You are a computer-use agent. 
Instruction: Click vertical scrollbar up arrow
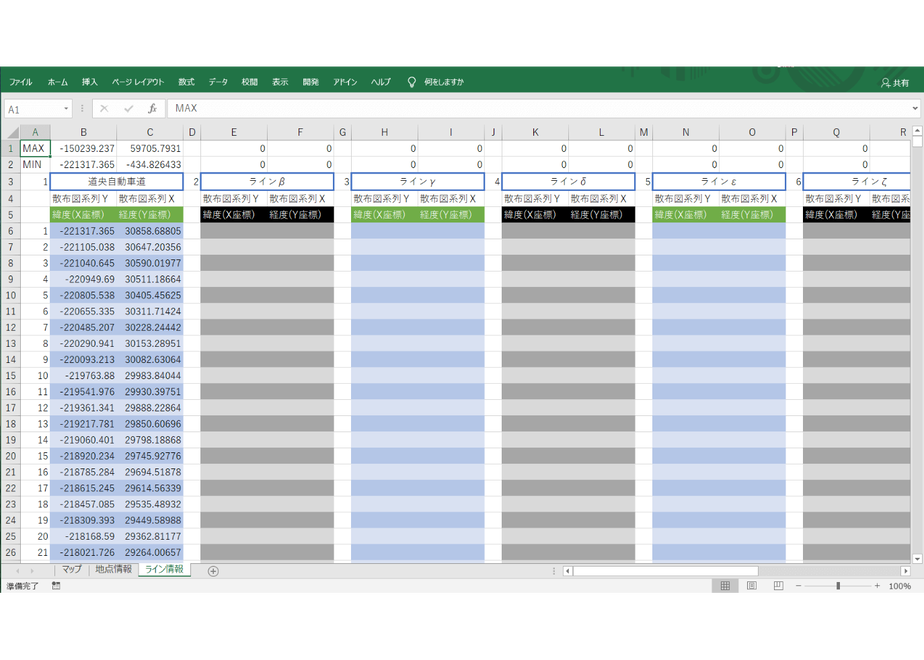coord(917,130)
